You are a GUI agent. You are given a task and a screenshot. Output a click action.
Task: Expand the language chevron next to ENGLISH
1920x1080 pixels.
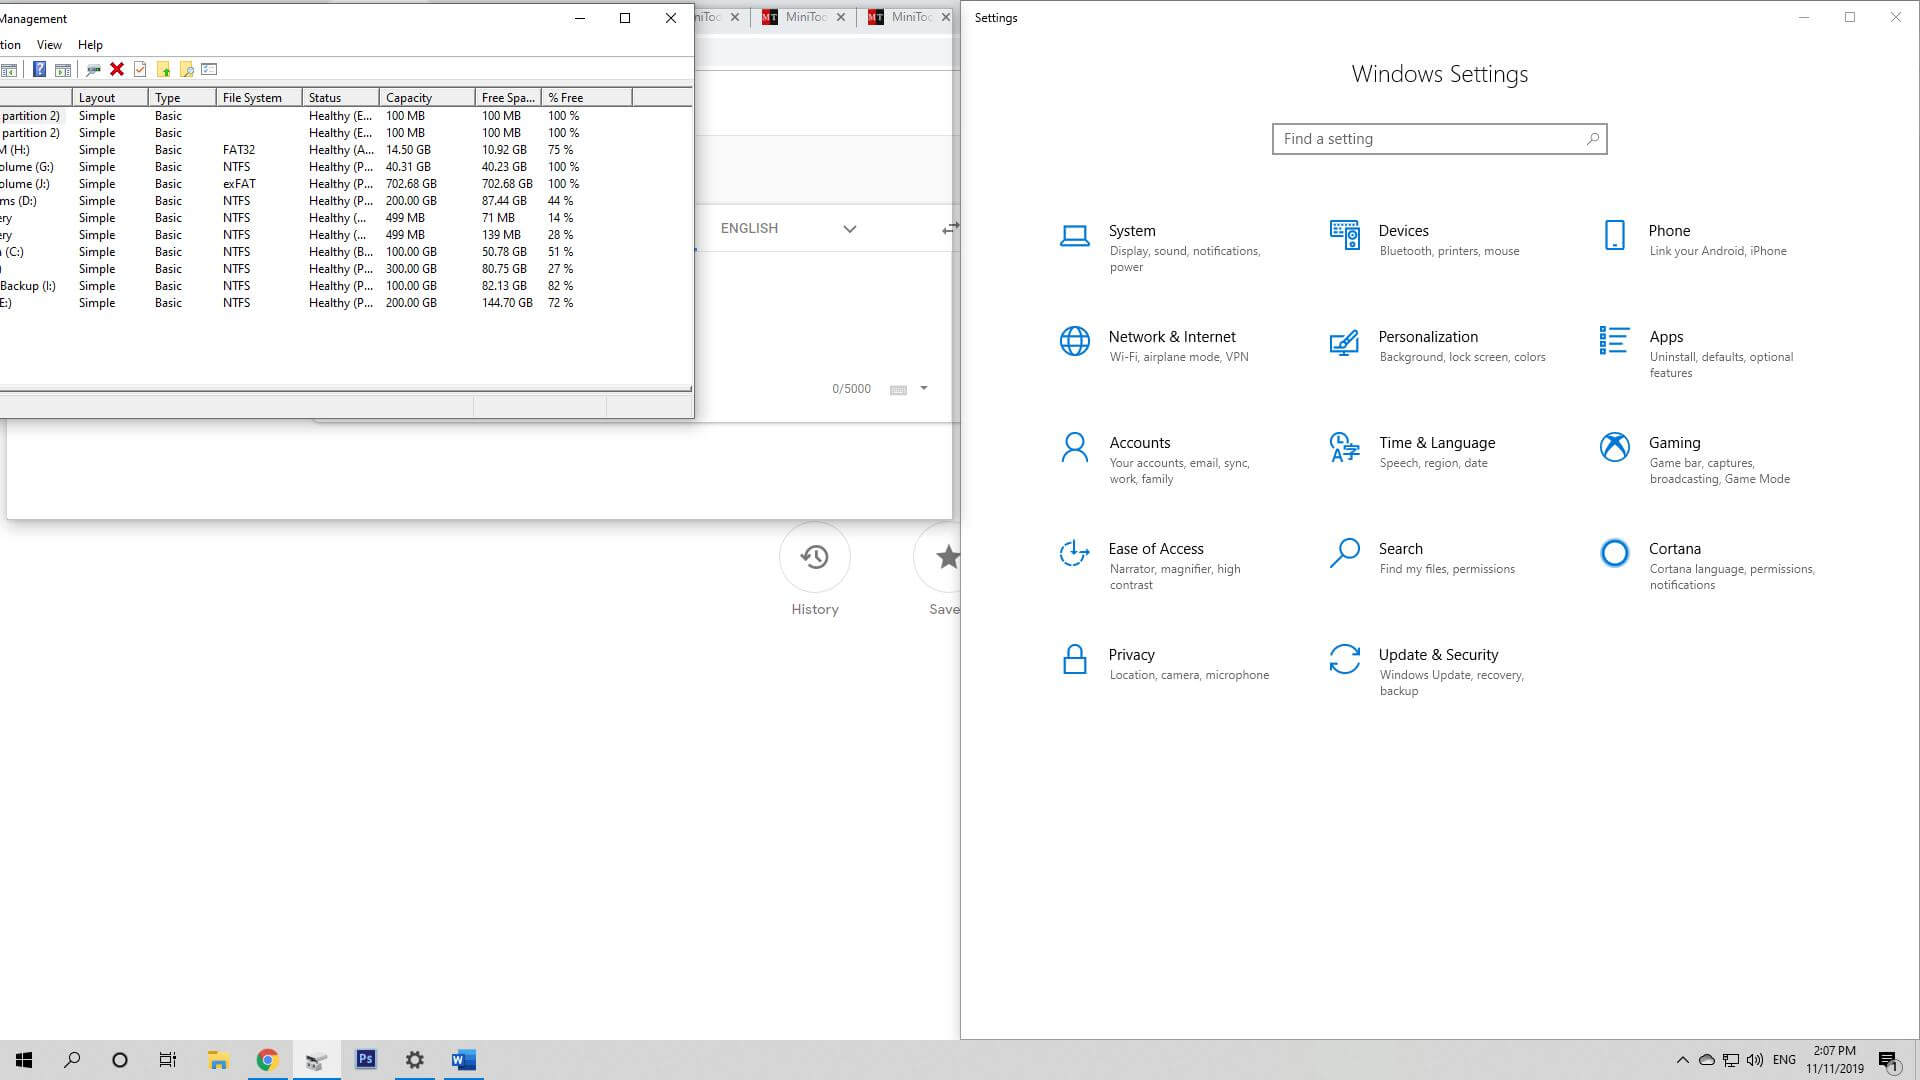pyautogui.click(x=849, y=229)
